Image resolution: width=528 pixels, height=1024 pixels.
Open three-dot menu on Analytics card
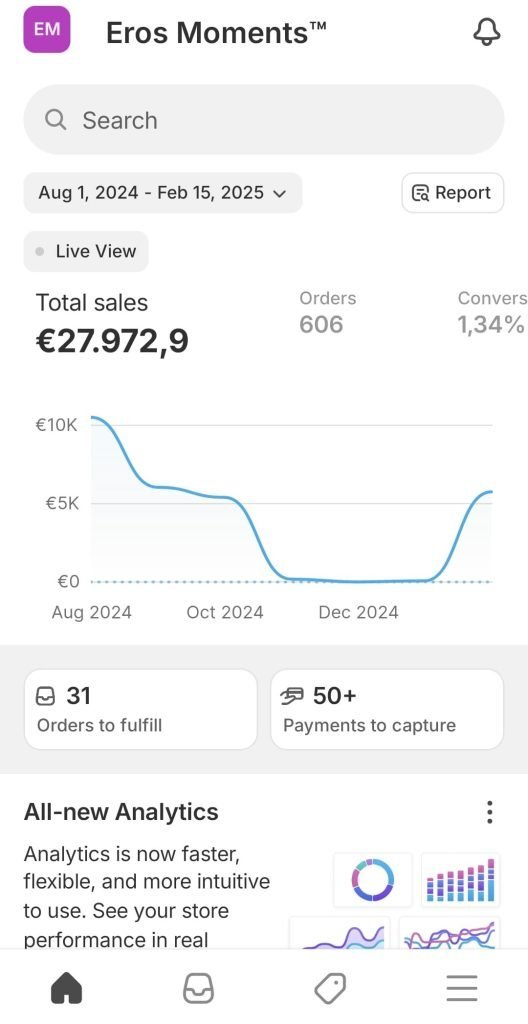489,812
